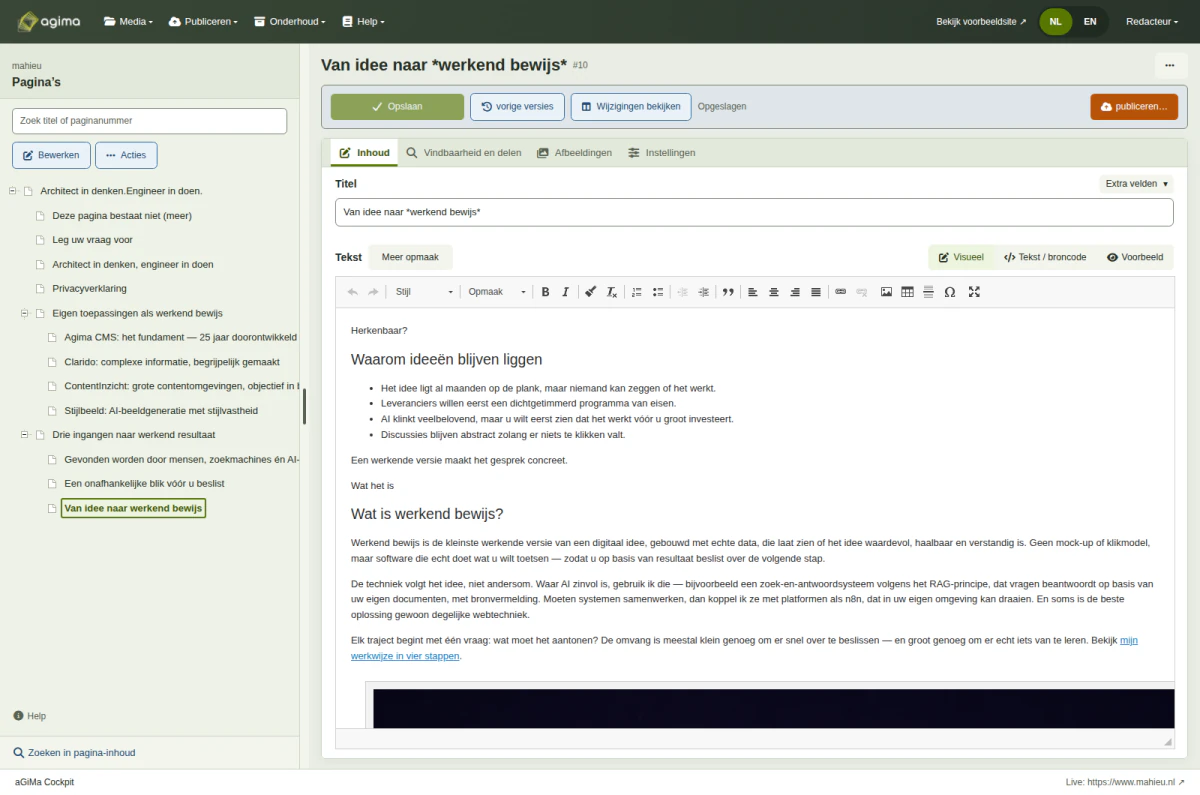
Task: Open the Extra velden dropdown
Action: (1136, 184)
